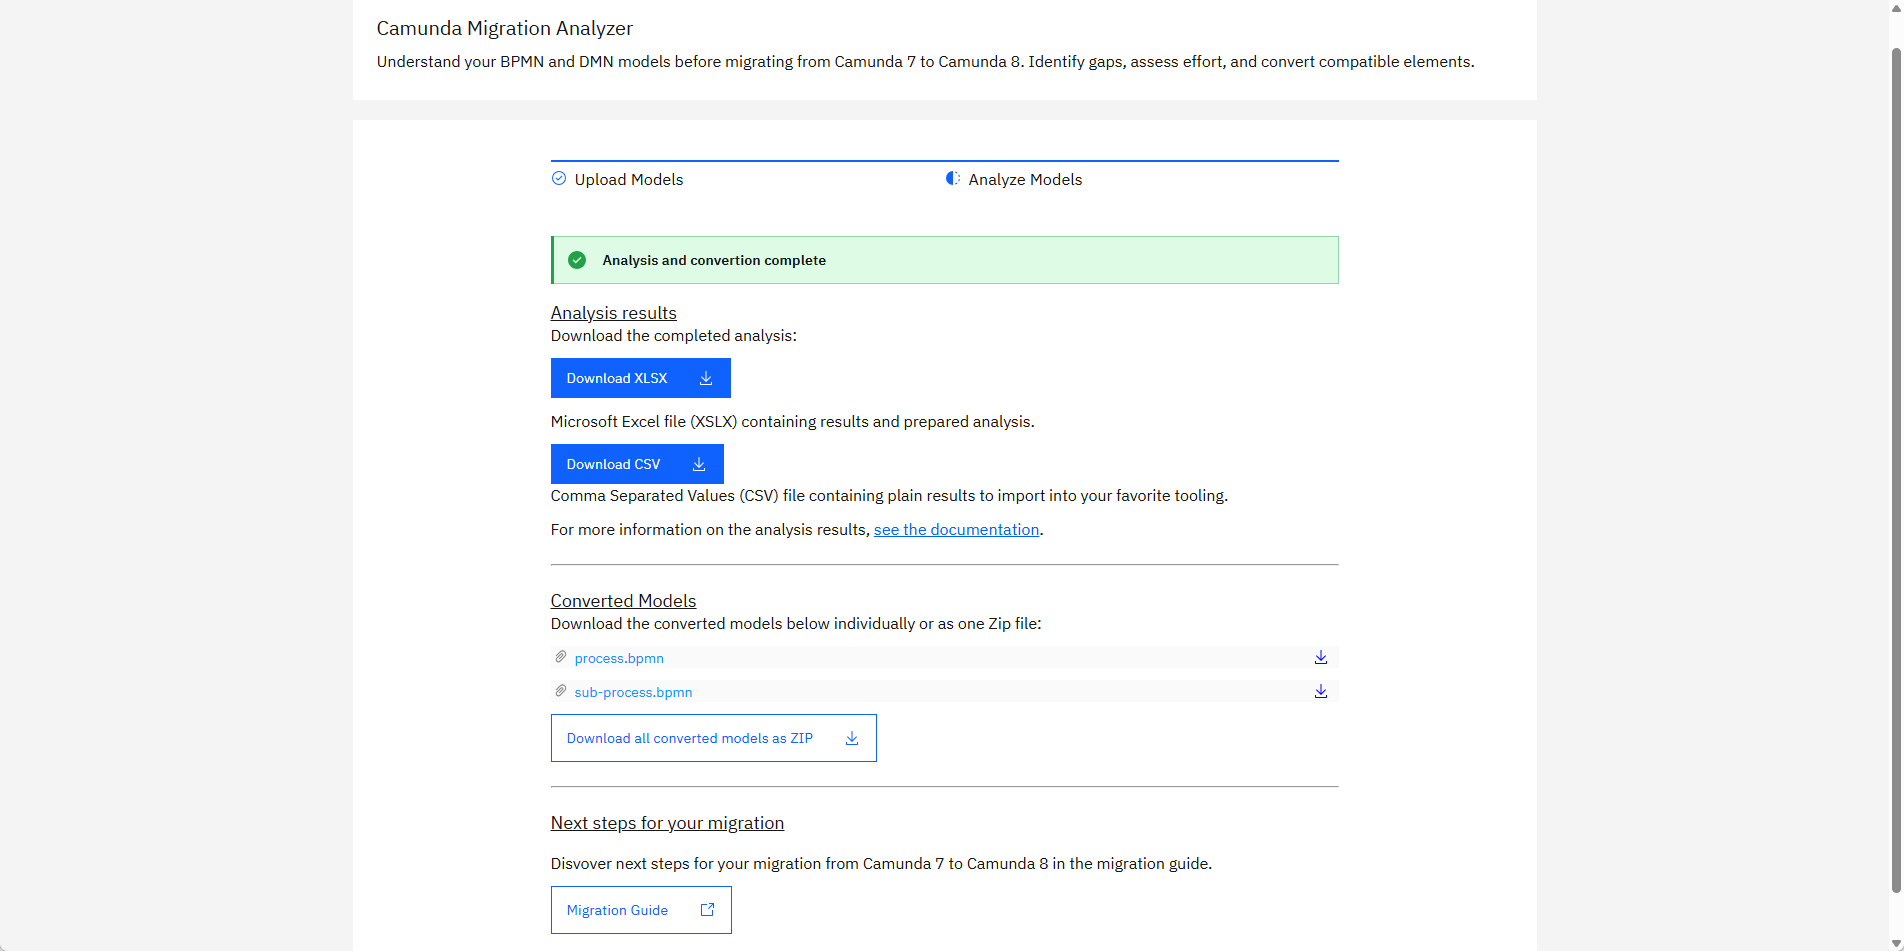1904x951 pixels.
Task: Open the process.bpmn file link
Action: 619,658
